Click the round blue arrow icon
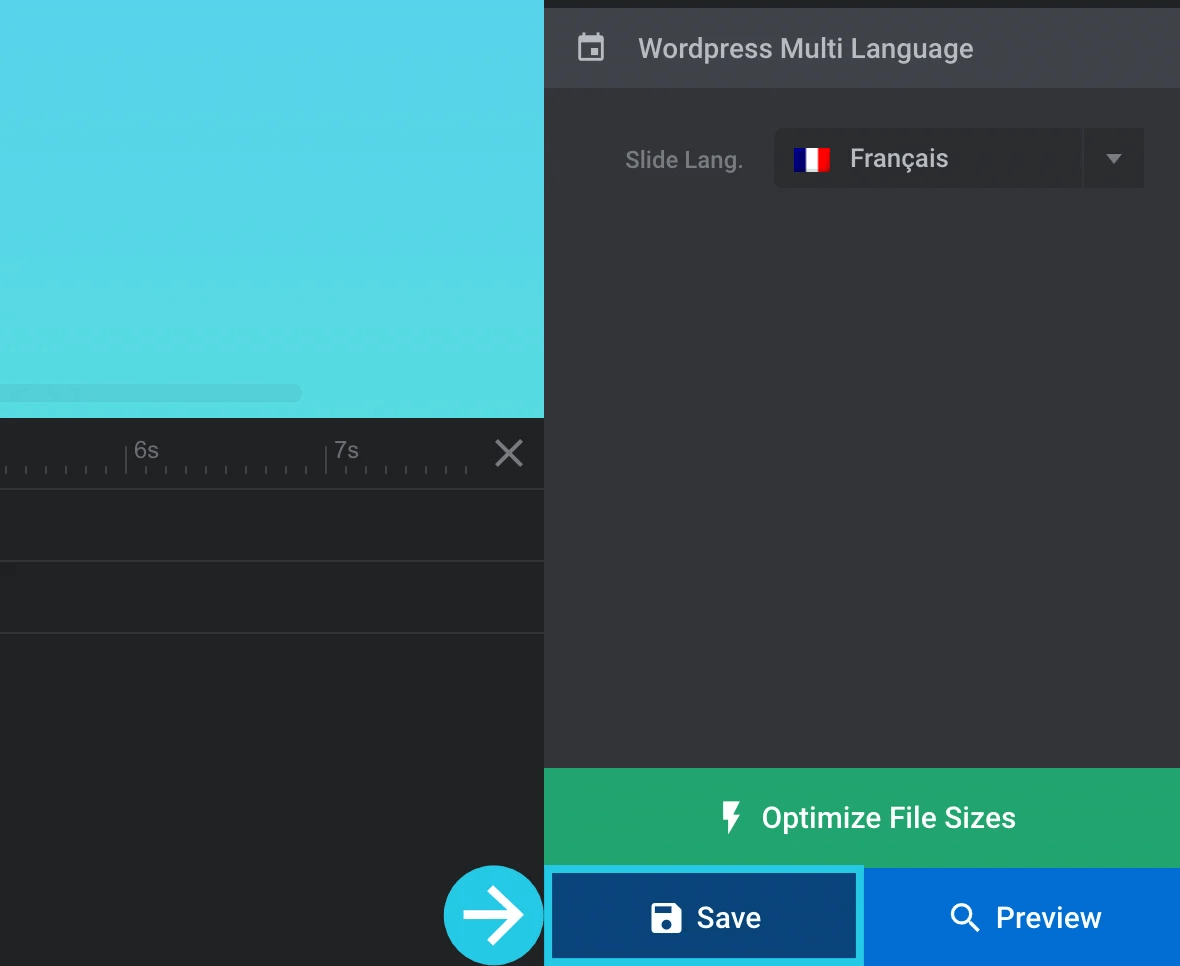1180x966 pixels. [x=493, y=915]
